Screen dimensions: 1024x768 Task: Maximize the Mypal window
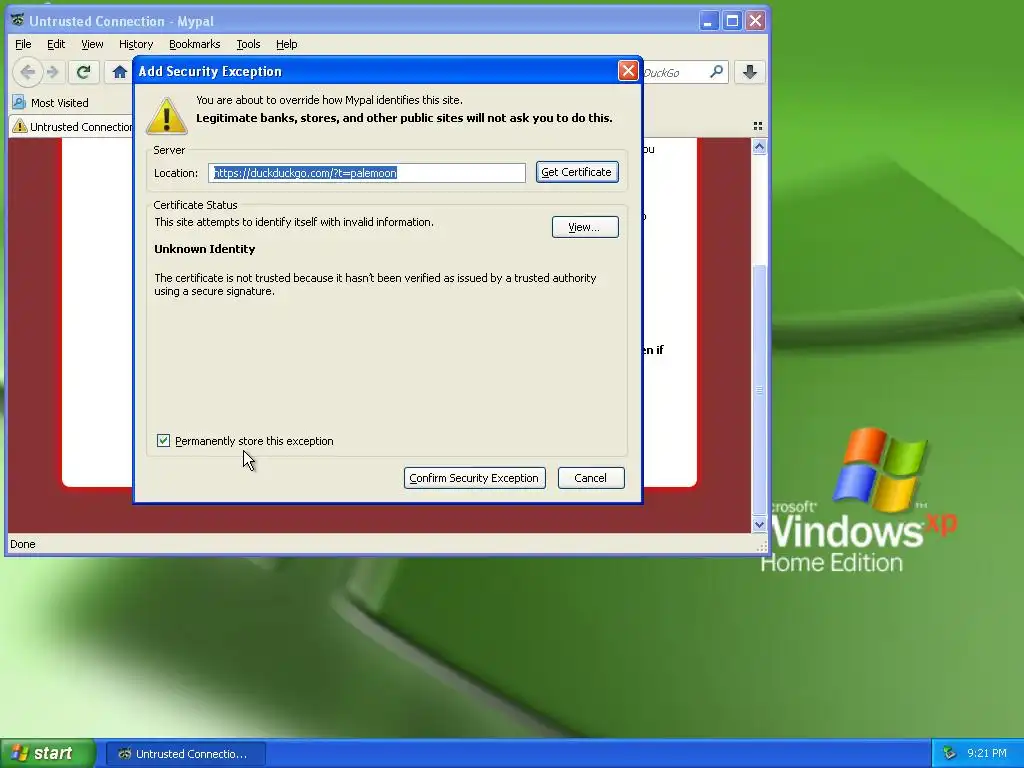point(732,21)
